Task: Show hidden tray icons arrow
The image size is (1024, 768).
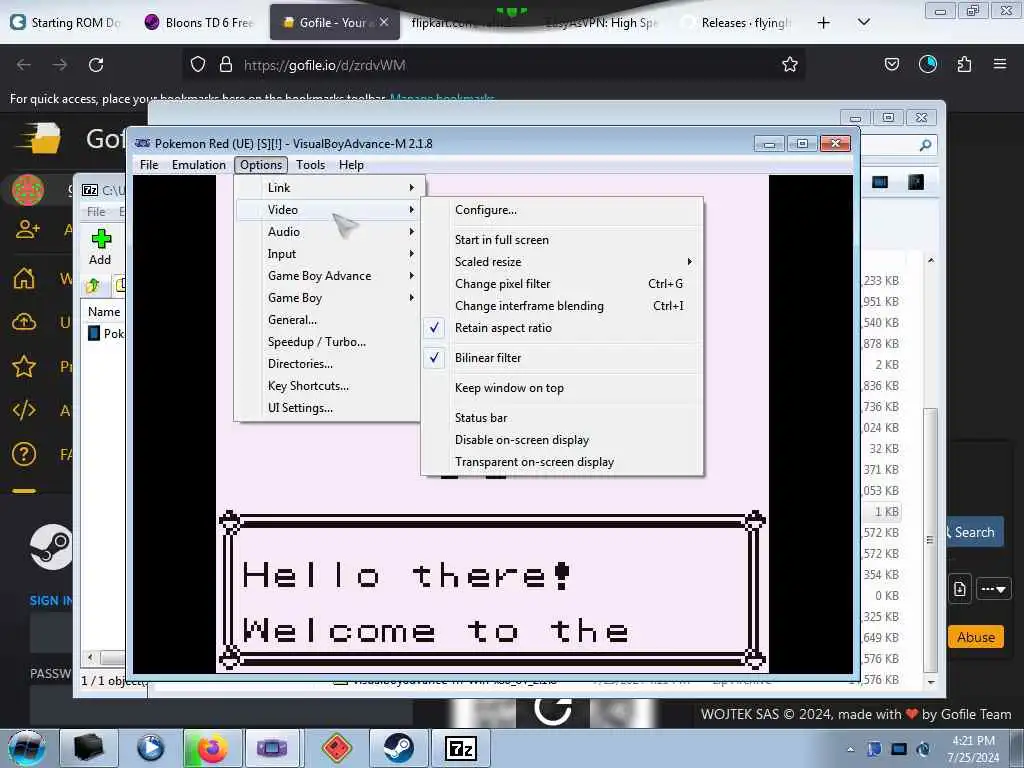Action: click(850, 749)
